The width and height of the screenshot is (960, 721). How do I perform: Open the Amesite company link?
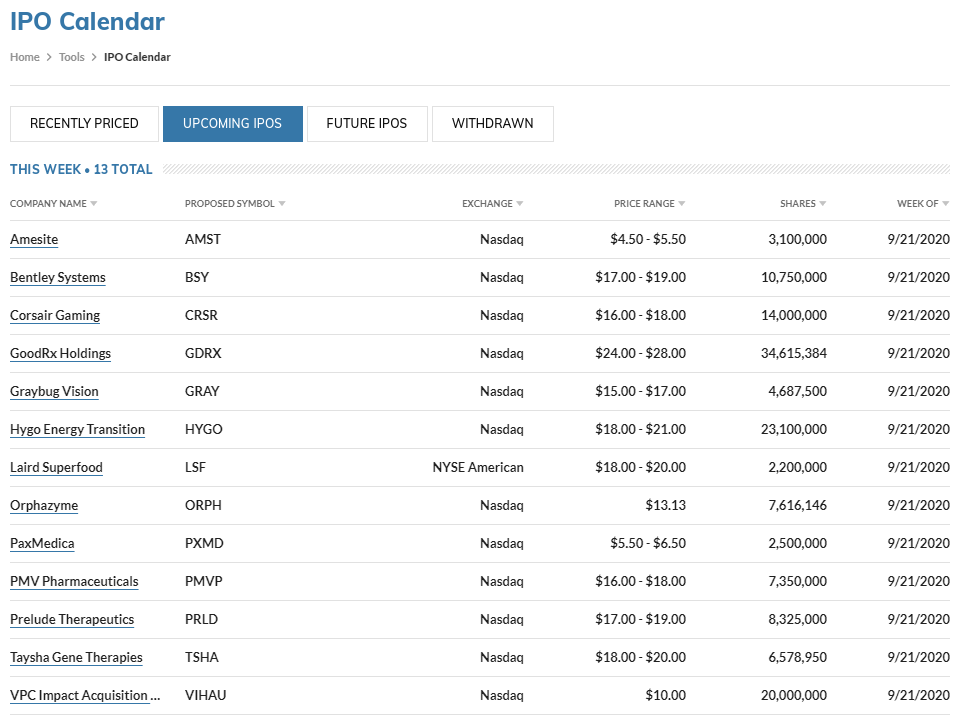pyautogui.click(x=34, y=239)
